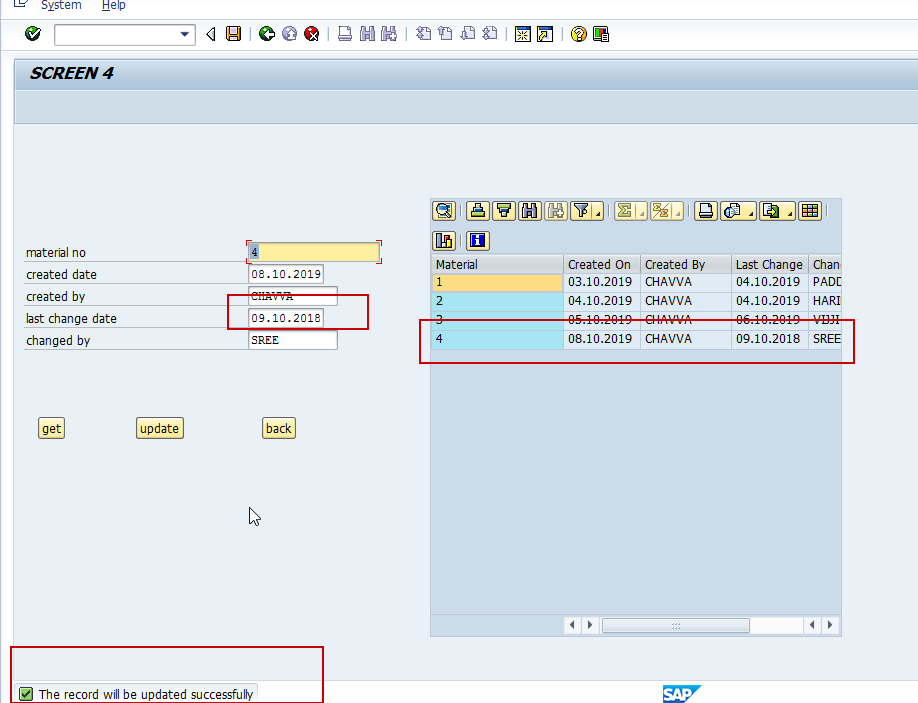Open the Help question mark icon in the toolbar
918x703 pixels.
578,33
